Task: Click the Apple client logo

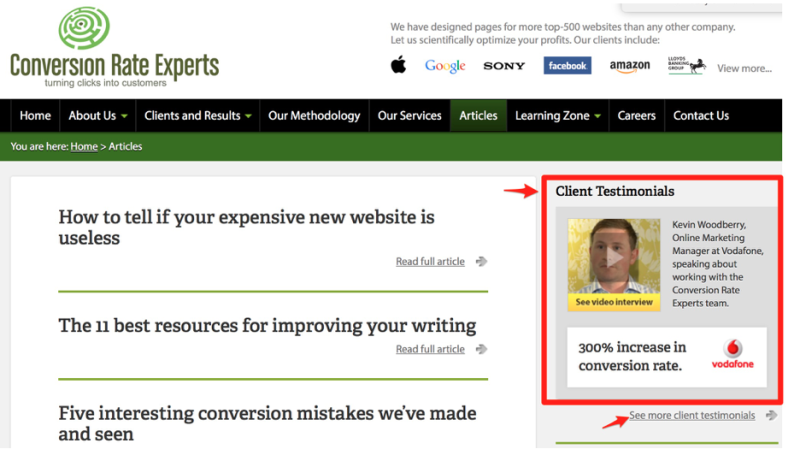Action: [x=399, y=66]
